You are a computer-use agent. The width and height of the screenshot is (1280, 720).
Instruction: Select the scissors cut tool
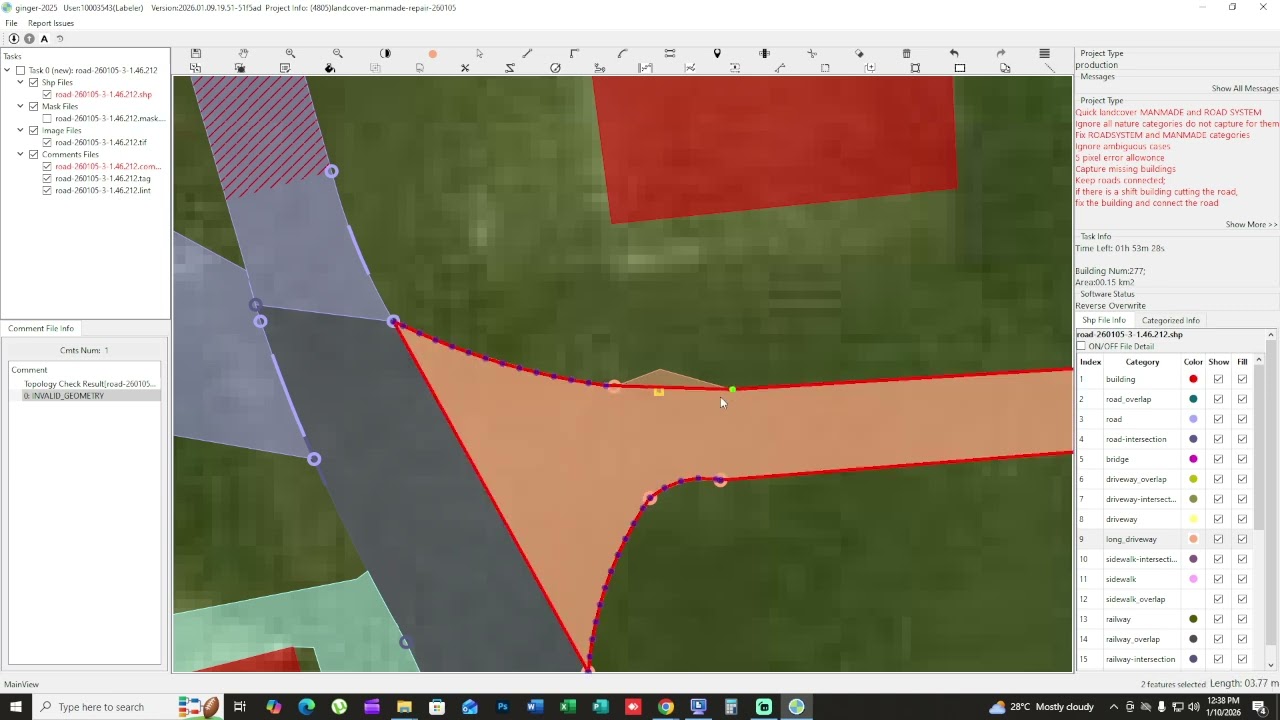click(x=812, y=53)
